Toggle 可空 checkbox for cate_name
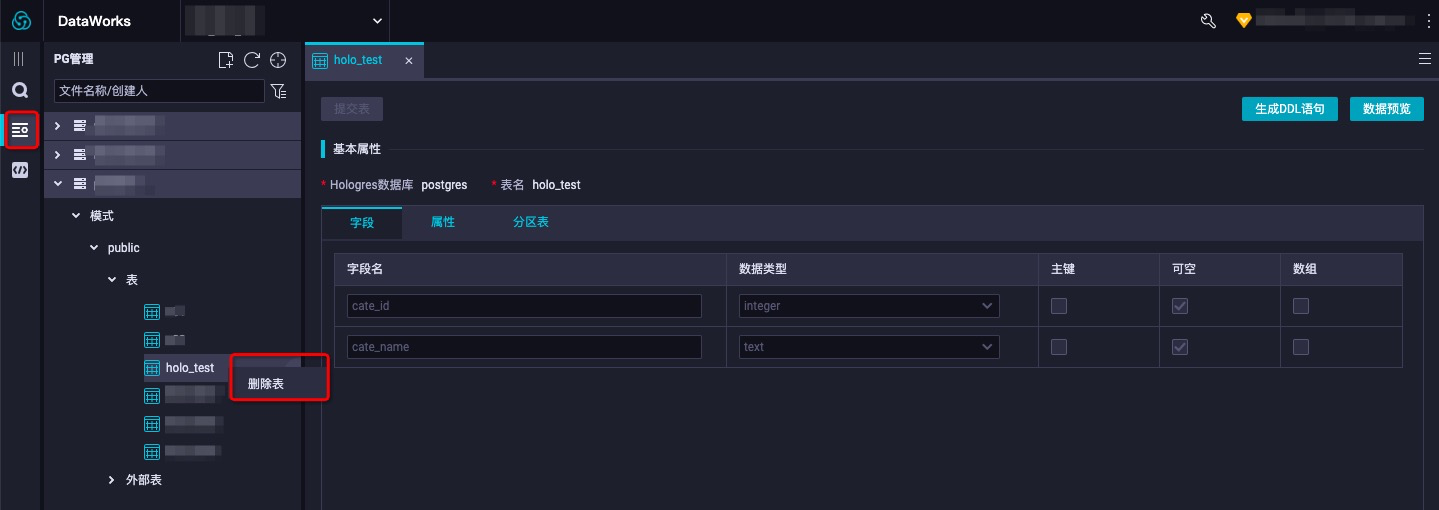Screen dimensions: 1439x510 [1180, 347]
